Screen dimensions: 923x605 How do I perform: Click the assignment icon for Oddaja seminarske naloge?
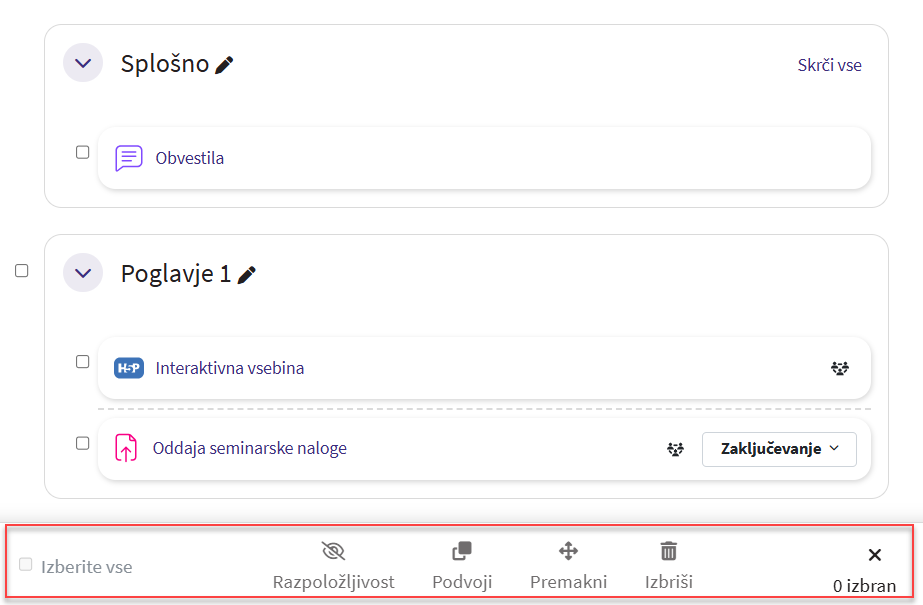(126, 448)
